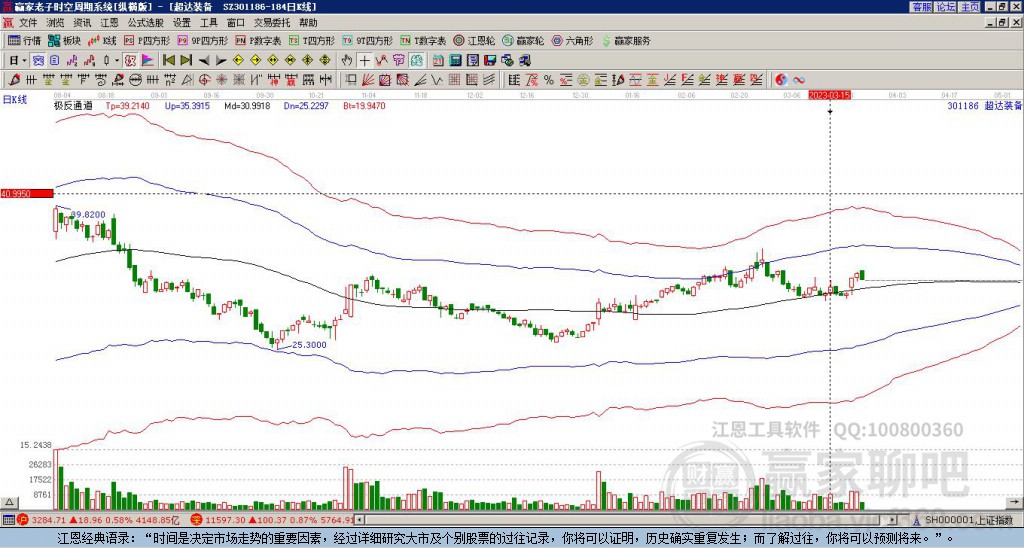Click horizontal scrollbar right arrow
The height and width of the screenshot is (548, 1024).
893,520
